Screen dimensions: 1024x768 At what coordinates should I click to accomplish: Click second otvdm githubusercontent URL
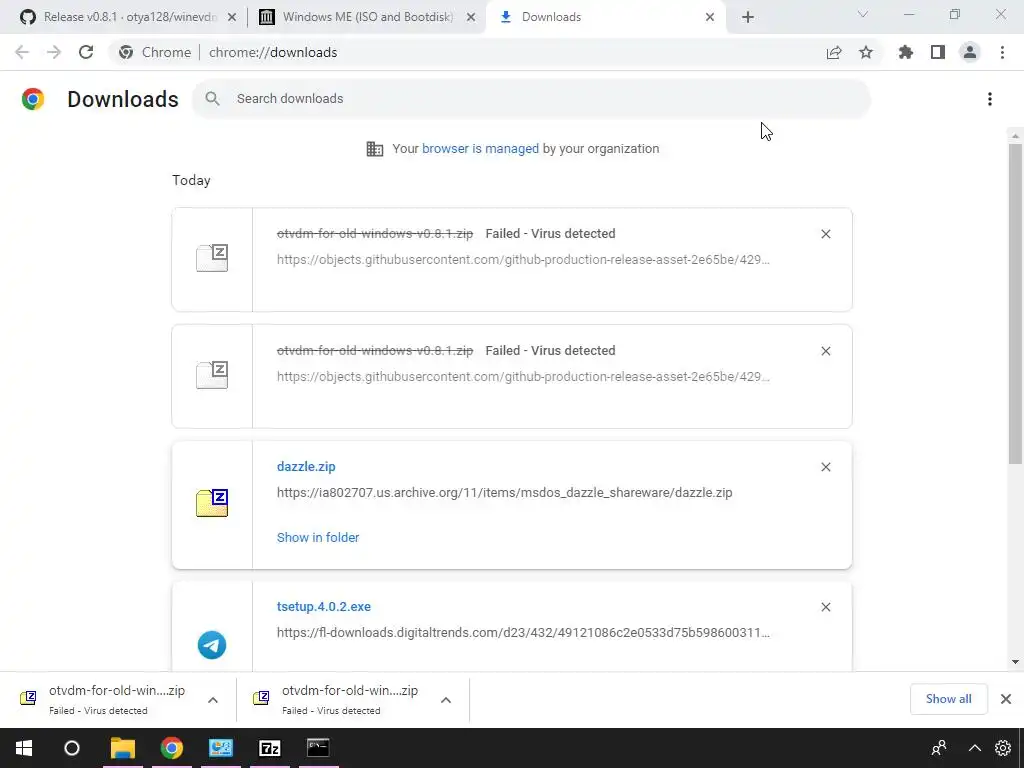523,377
